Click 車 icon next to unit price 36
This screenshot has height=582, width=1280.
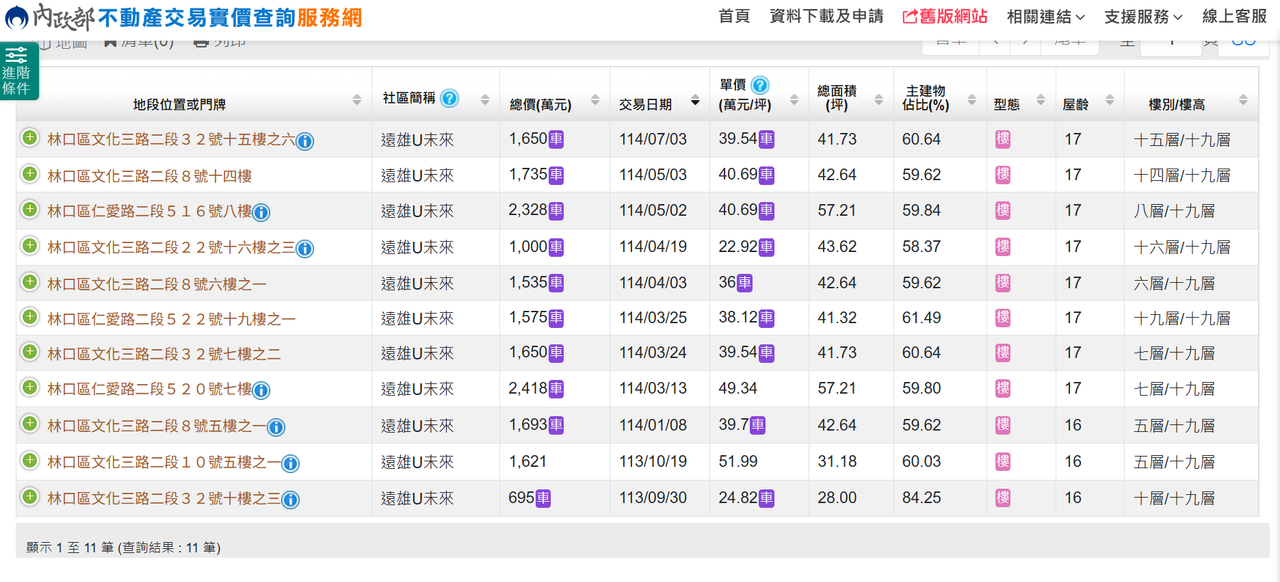744,283
